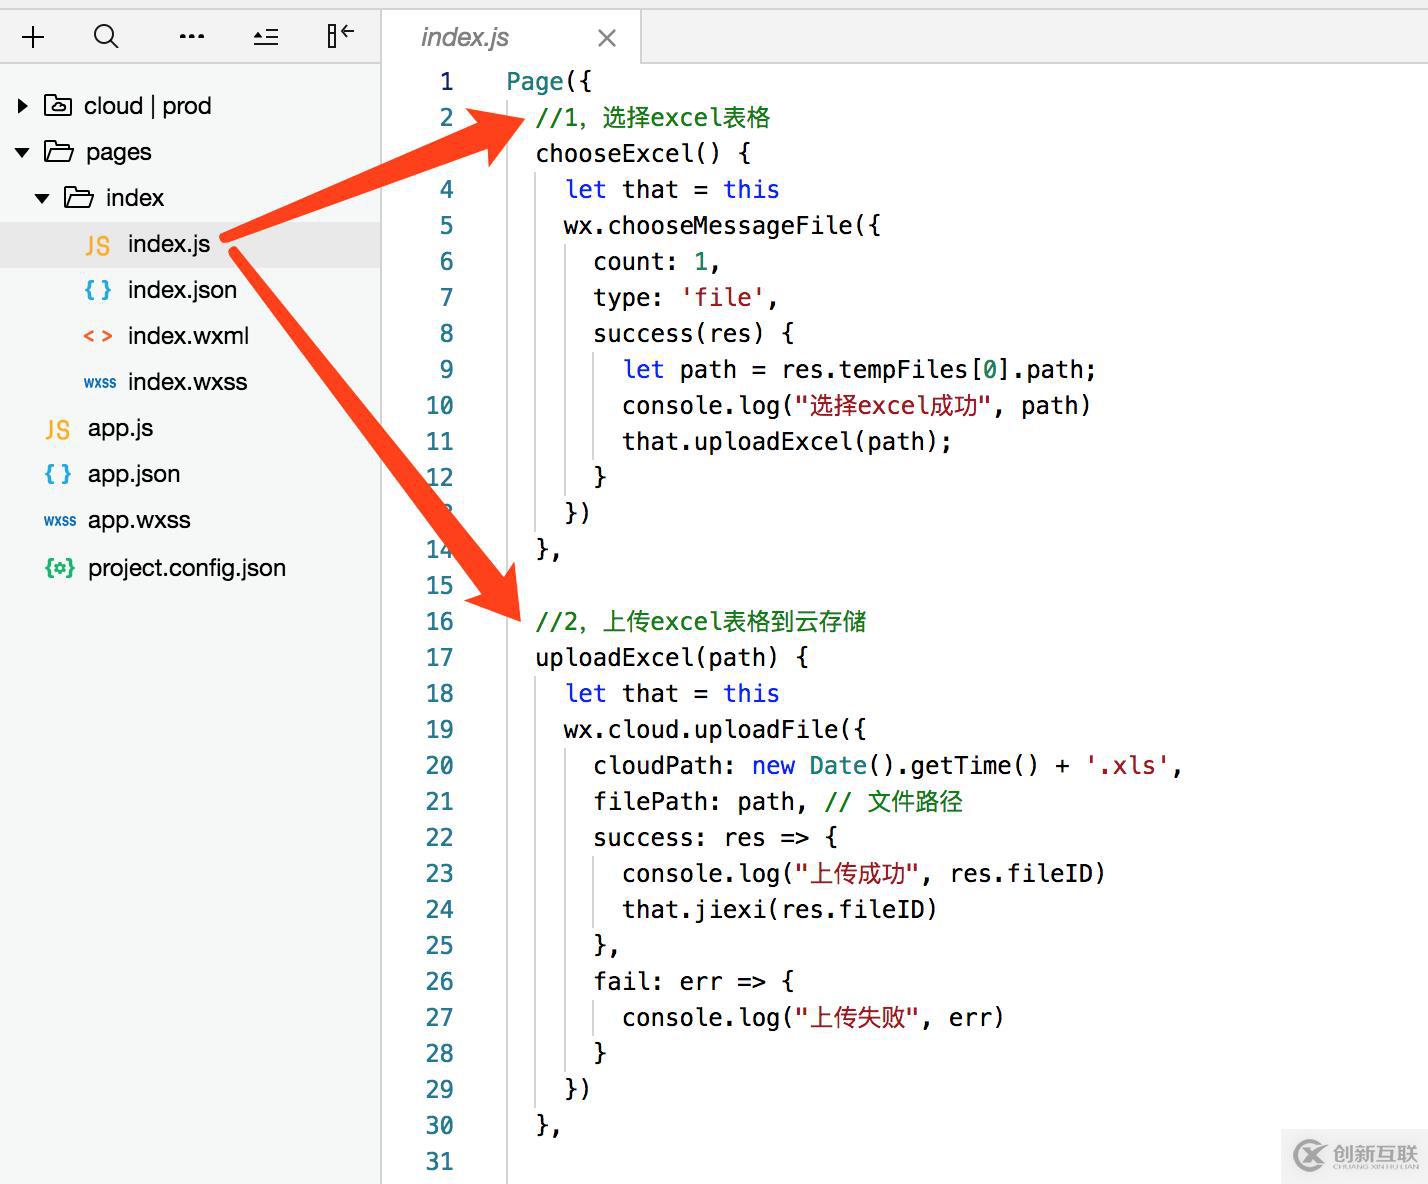Screen dimensions: 1428x1184
Task: Click the wxss icon beside app.wxss
Action: point(60,521)
